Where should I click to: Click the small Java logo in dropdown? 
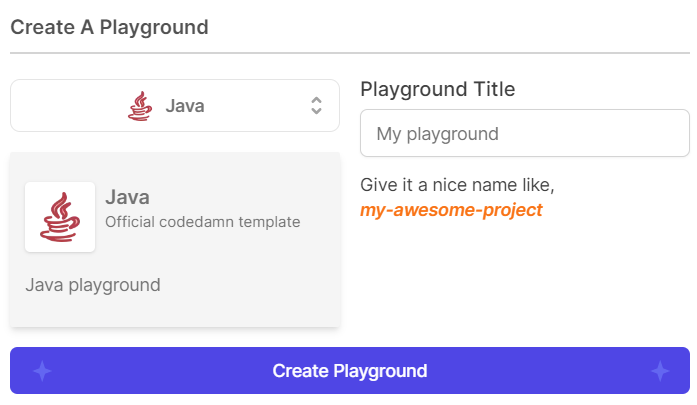pos(140,106)
